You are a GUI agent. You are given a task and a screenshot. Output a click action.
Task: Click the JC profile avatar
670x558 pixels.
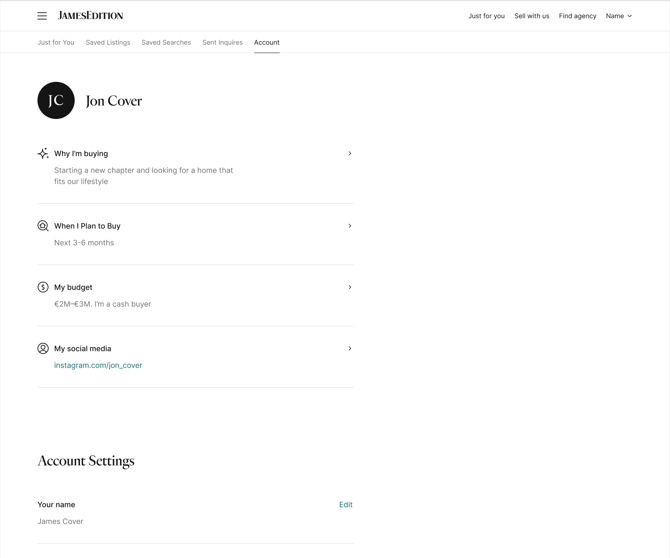pos(56,101)
